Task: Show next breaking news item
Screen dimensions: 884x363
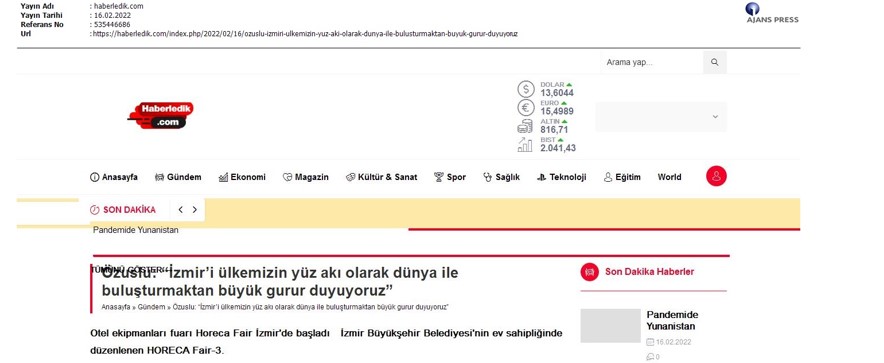Action: tap(195, 210)
